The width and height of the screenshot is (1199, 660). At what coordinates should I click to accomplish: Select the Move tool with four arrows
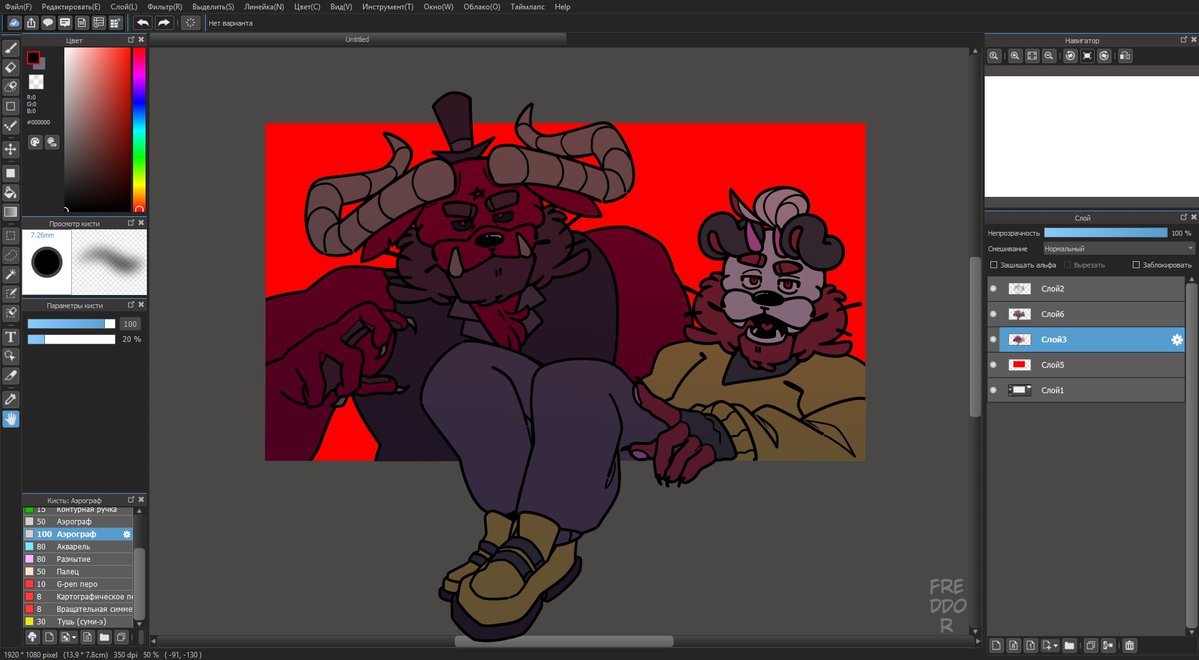pos(11,149)
